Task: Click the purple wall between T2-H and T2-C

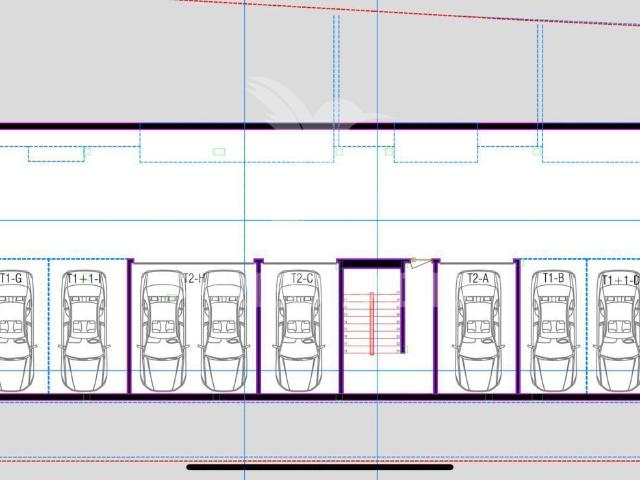Action: tap(258, 326)
